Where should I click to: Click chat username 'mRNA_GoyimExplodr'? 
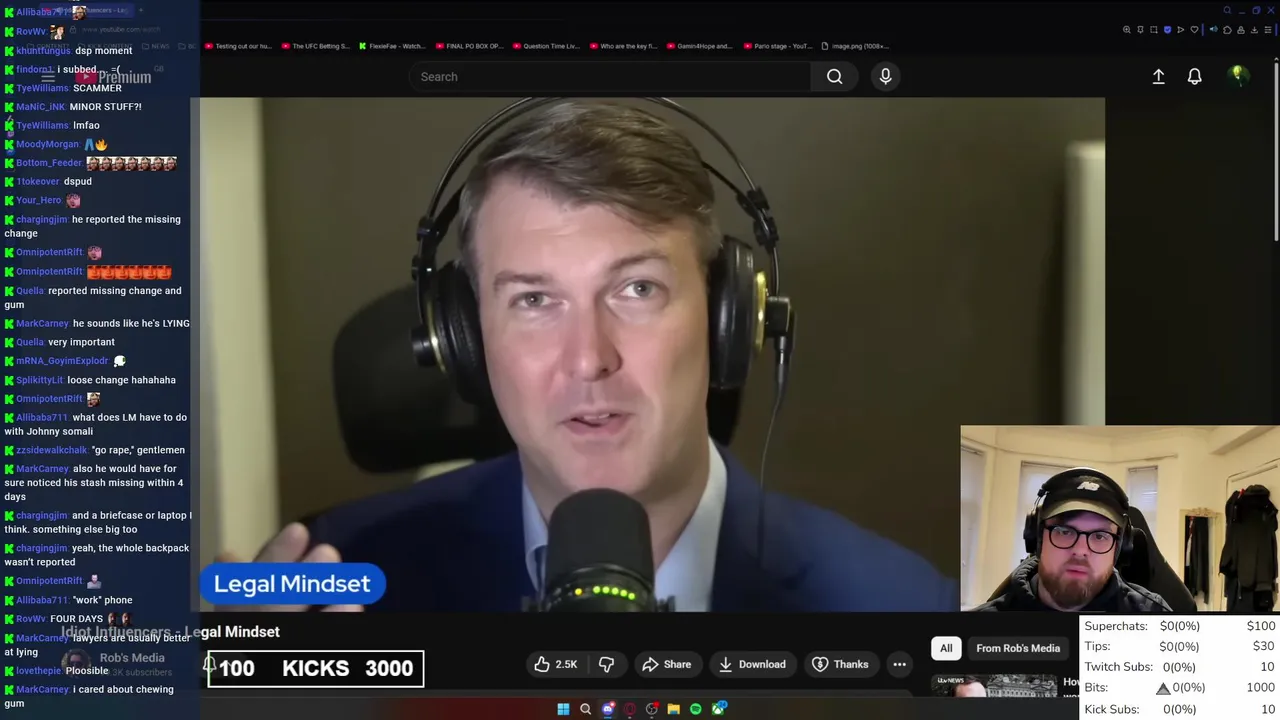[62, 361]
